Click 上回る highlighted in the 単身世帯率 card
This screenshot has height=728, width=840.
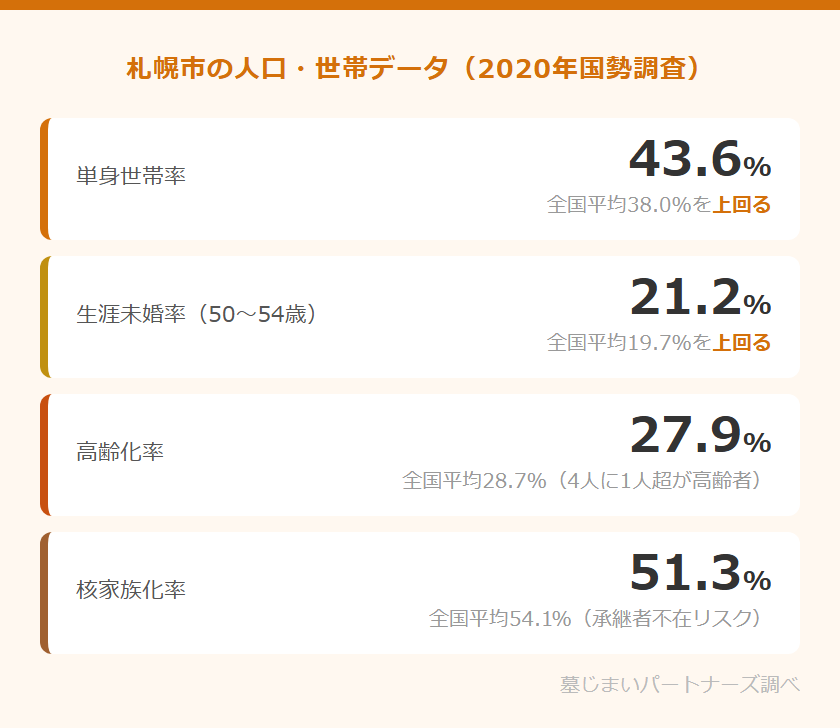point(741,205)
